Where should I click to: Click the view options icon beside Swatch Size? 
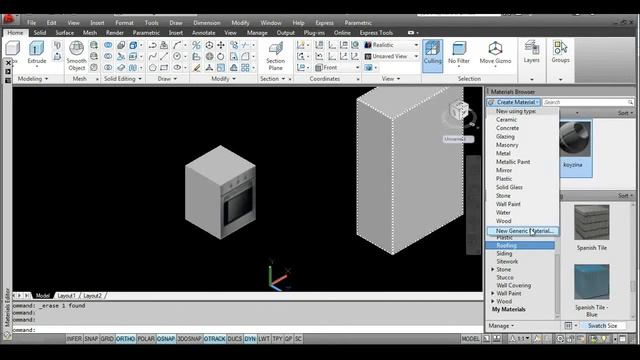tap(568, 325)
